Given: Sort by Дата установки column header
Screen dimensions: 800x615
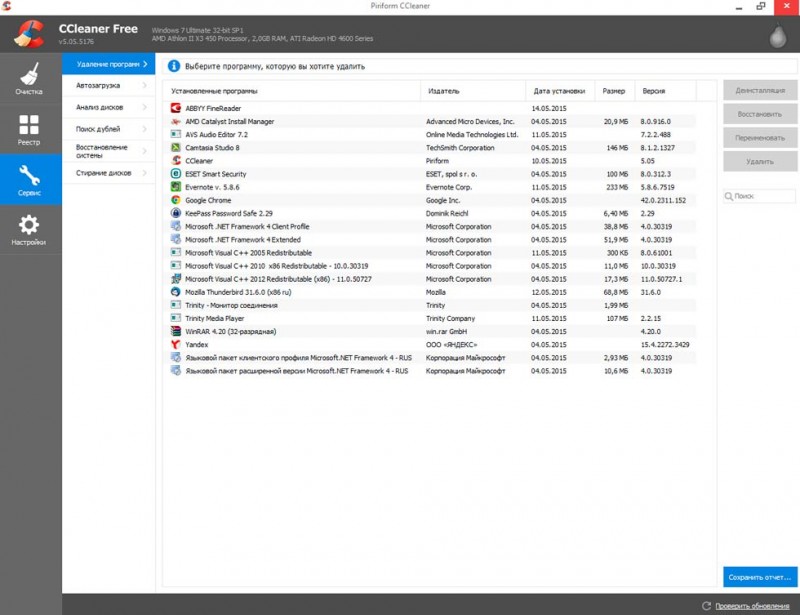Looking at the screenshot, I should [560, 91].
